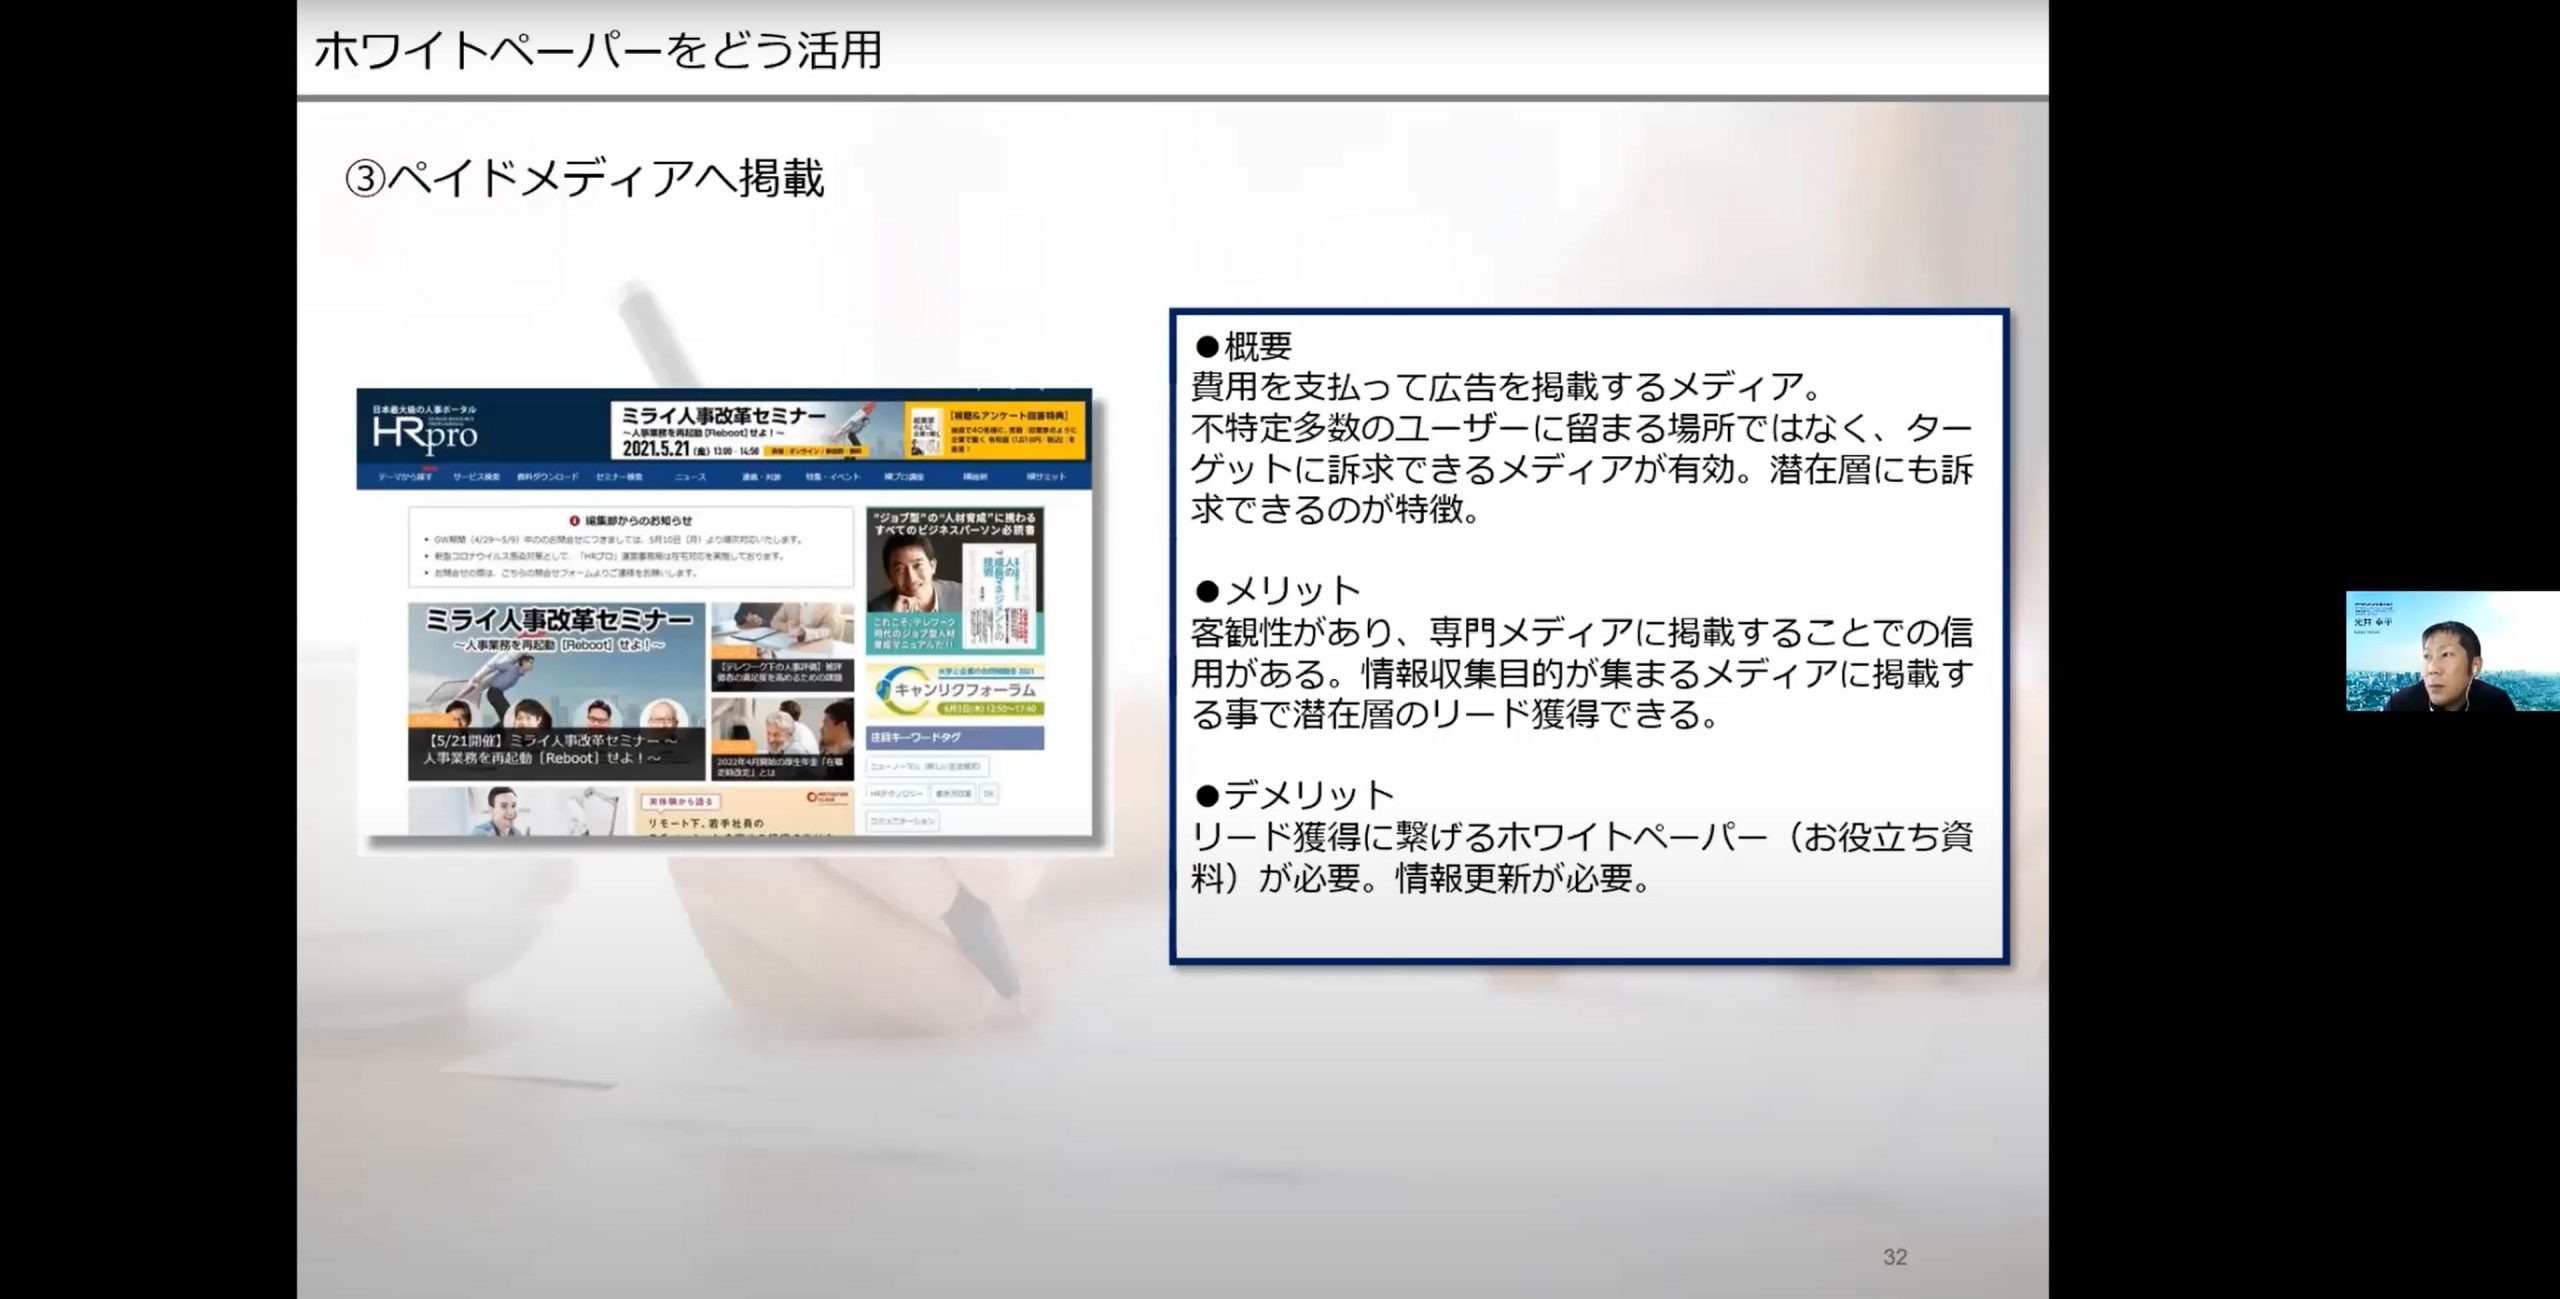Open the サービス検索 nav item
Image resolution: width=2560 pixels, height=1299 pixels.
pos(476,477)
